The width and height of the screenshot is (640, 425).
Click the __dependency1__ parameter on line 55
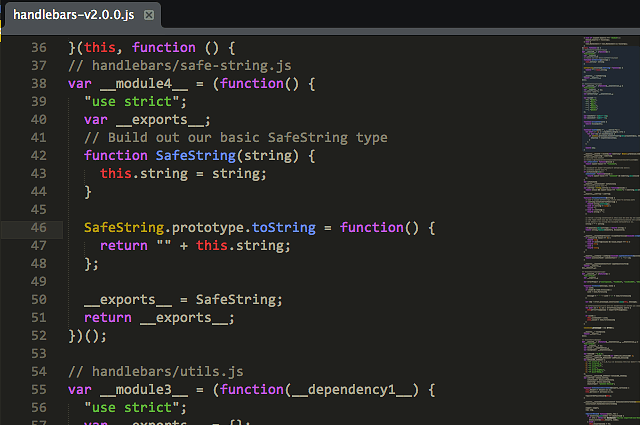click(x=352, y=389)
